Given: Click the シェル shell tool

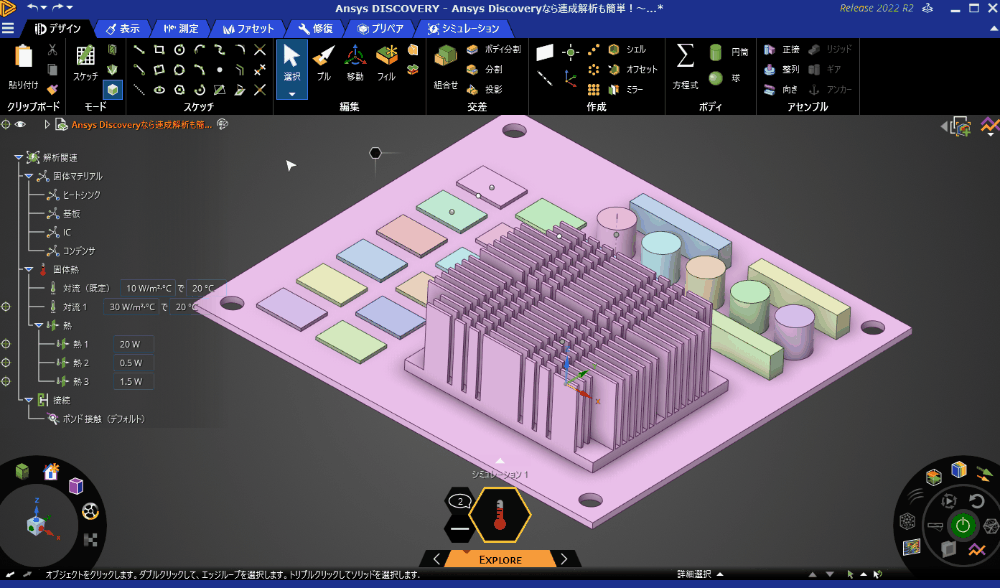Looking at the screenshot, I should point(628,49).
